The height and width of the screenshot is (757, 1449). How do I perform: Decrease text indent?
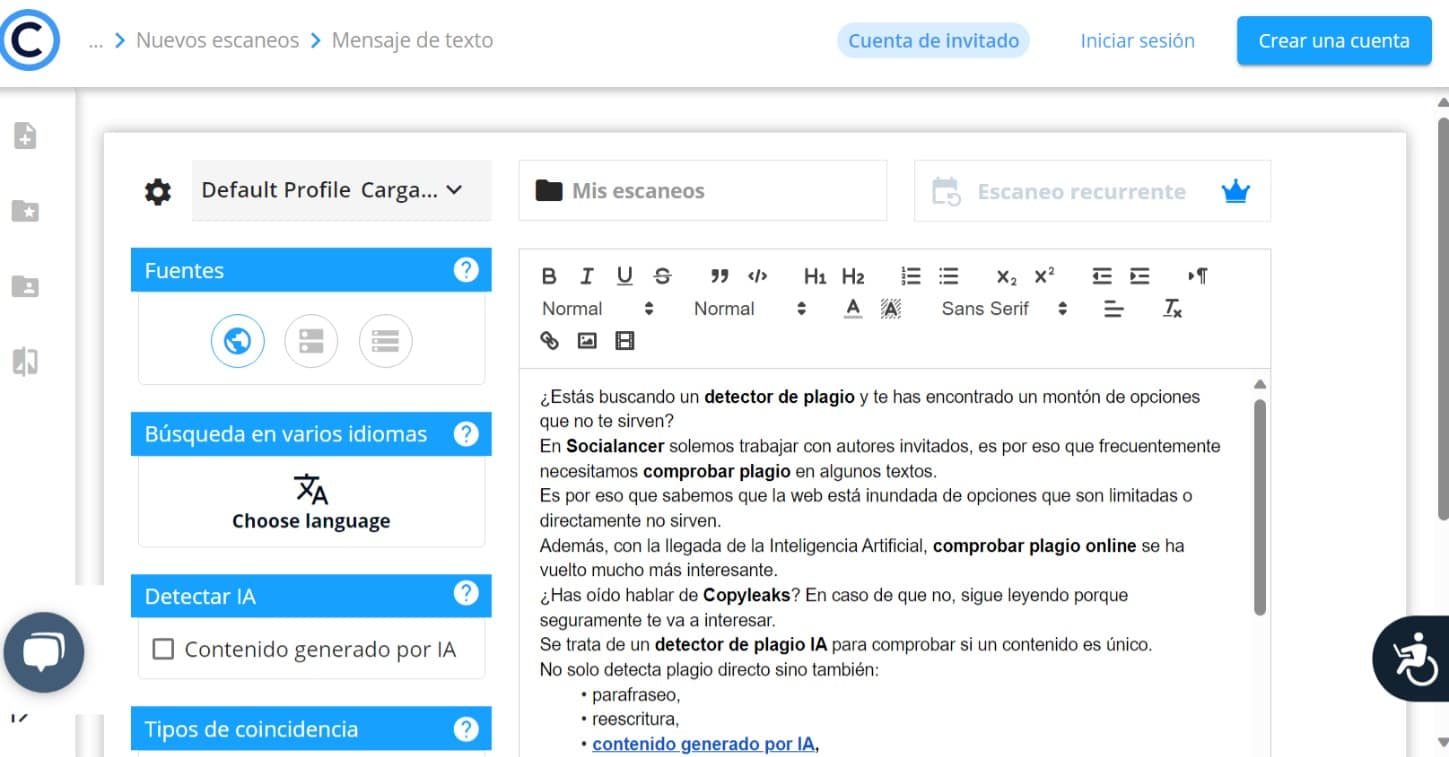(x=1102, y=276)
